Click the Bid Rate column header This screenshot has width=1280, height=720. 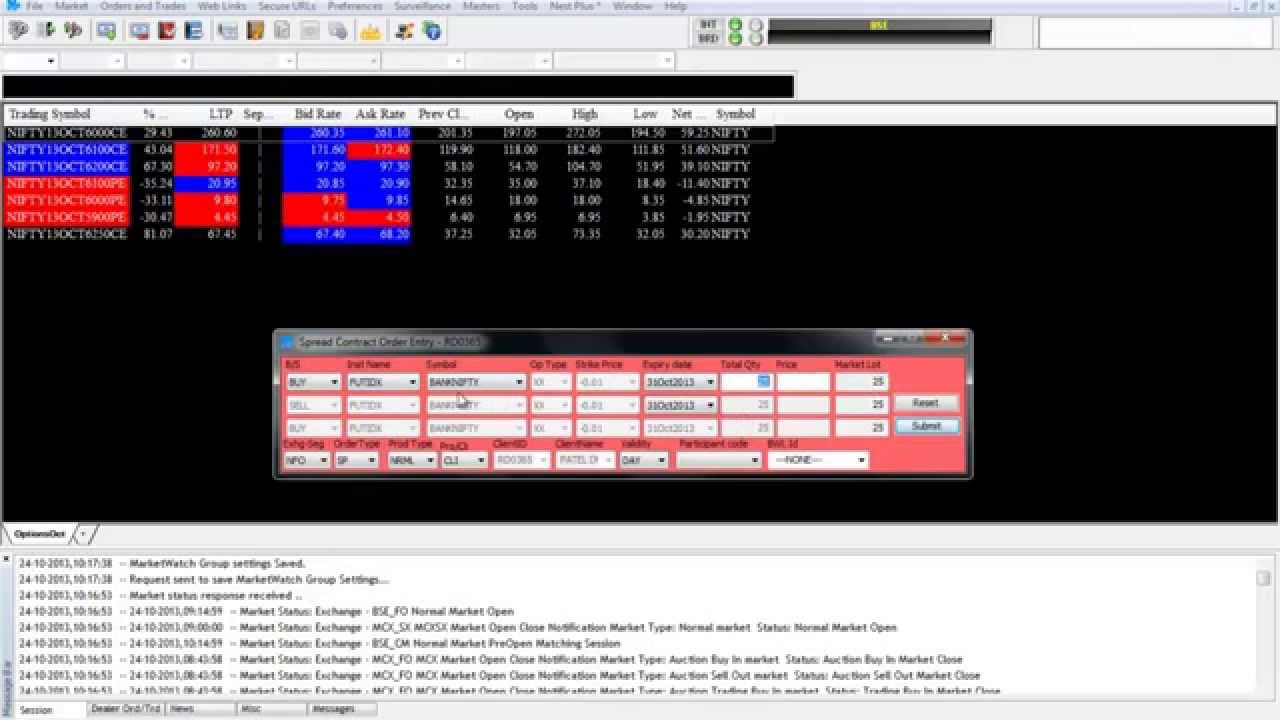(318, 114)
